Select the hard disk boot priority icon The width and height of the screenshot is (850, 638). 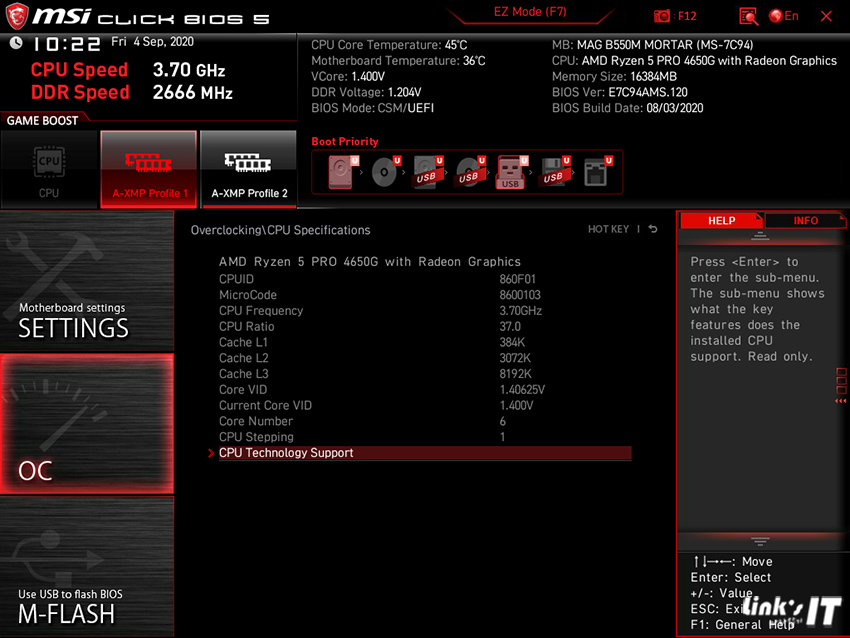[343, 172]
